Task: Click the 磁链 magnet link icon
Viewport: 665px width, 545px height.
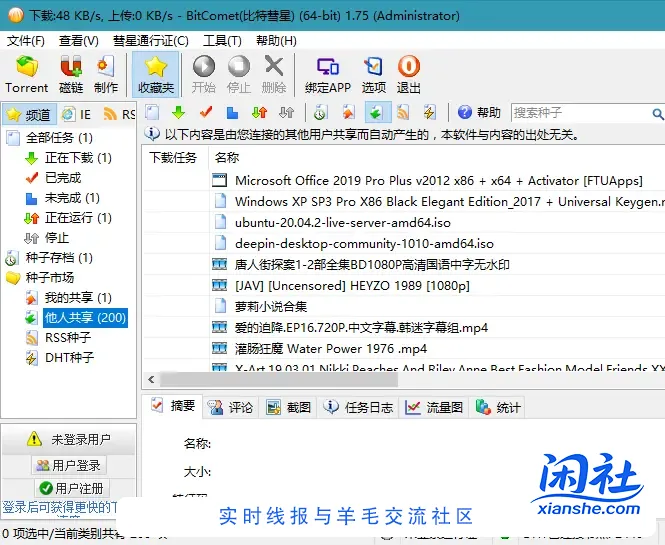Action: (x=71, y=74)
